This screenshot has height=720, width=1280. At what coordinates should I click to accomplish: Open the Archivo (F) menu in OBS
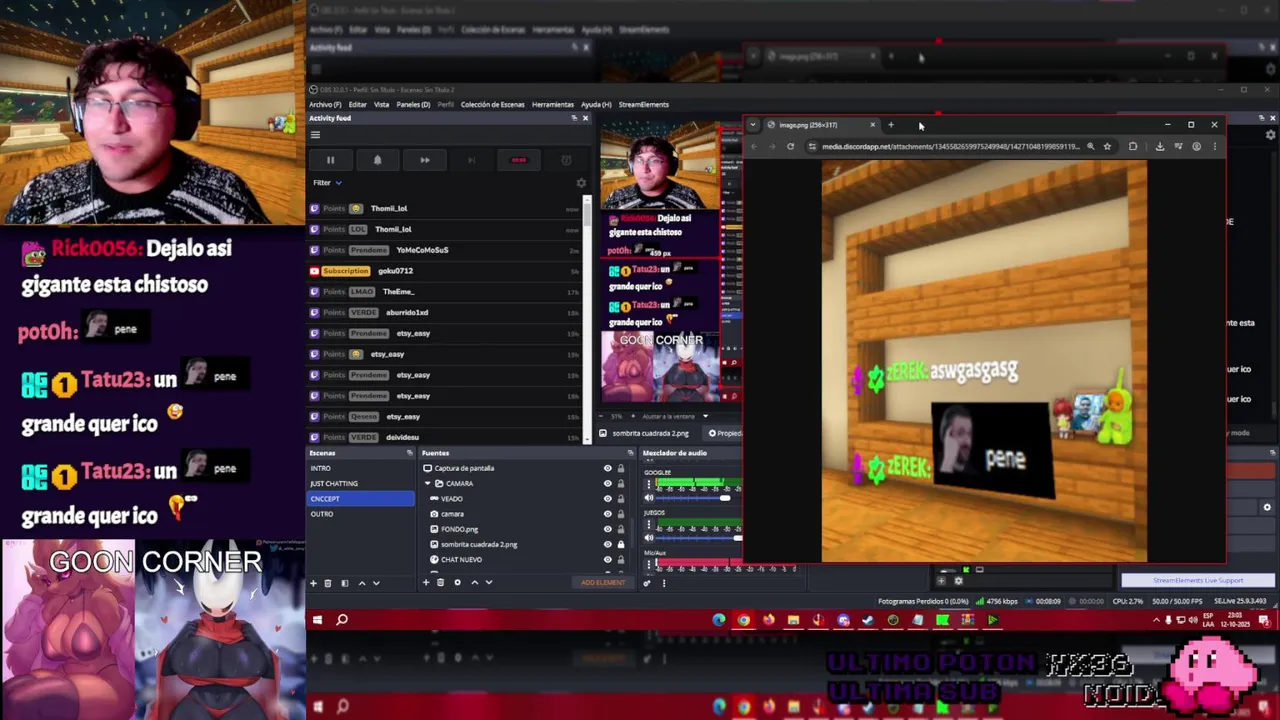pos(325,104)
